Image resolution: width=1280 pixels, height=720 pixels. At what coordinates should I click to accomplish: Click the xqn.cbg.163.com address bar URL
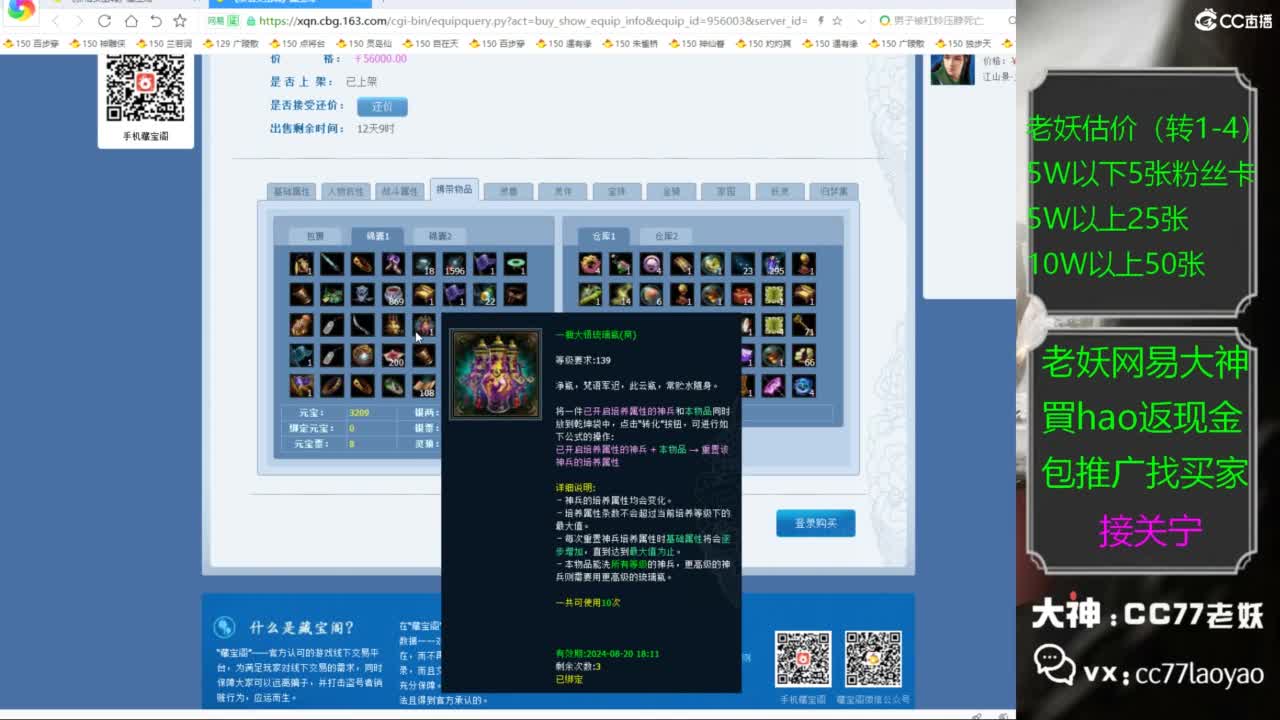click(x=532, y=20)
